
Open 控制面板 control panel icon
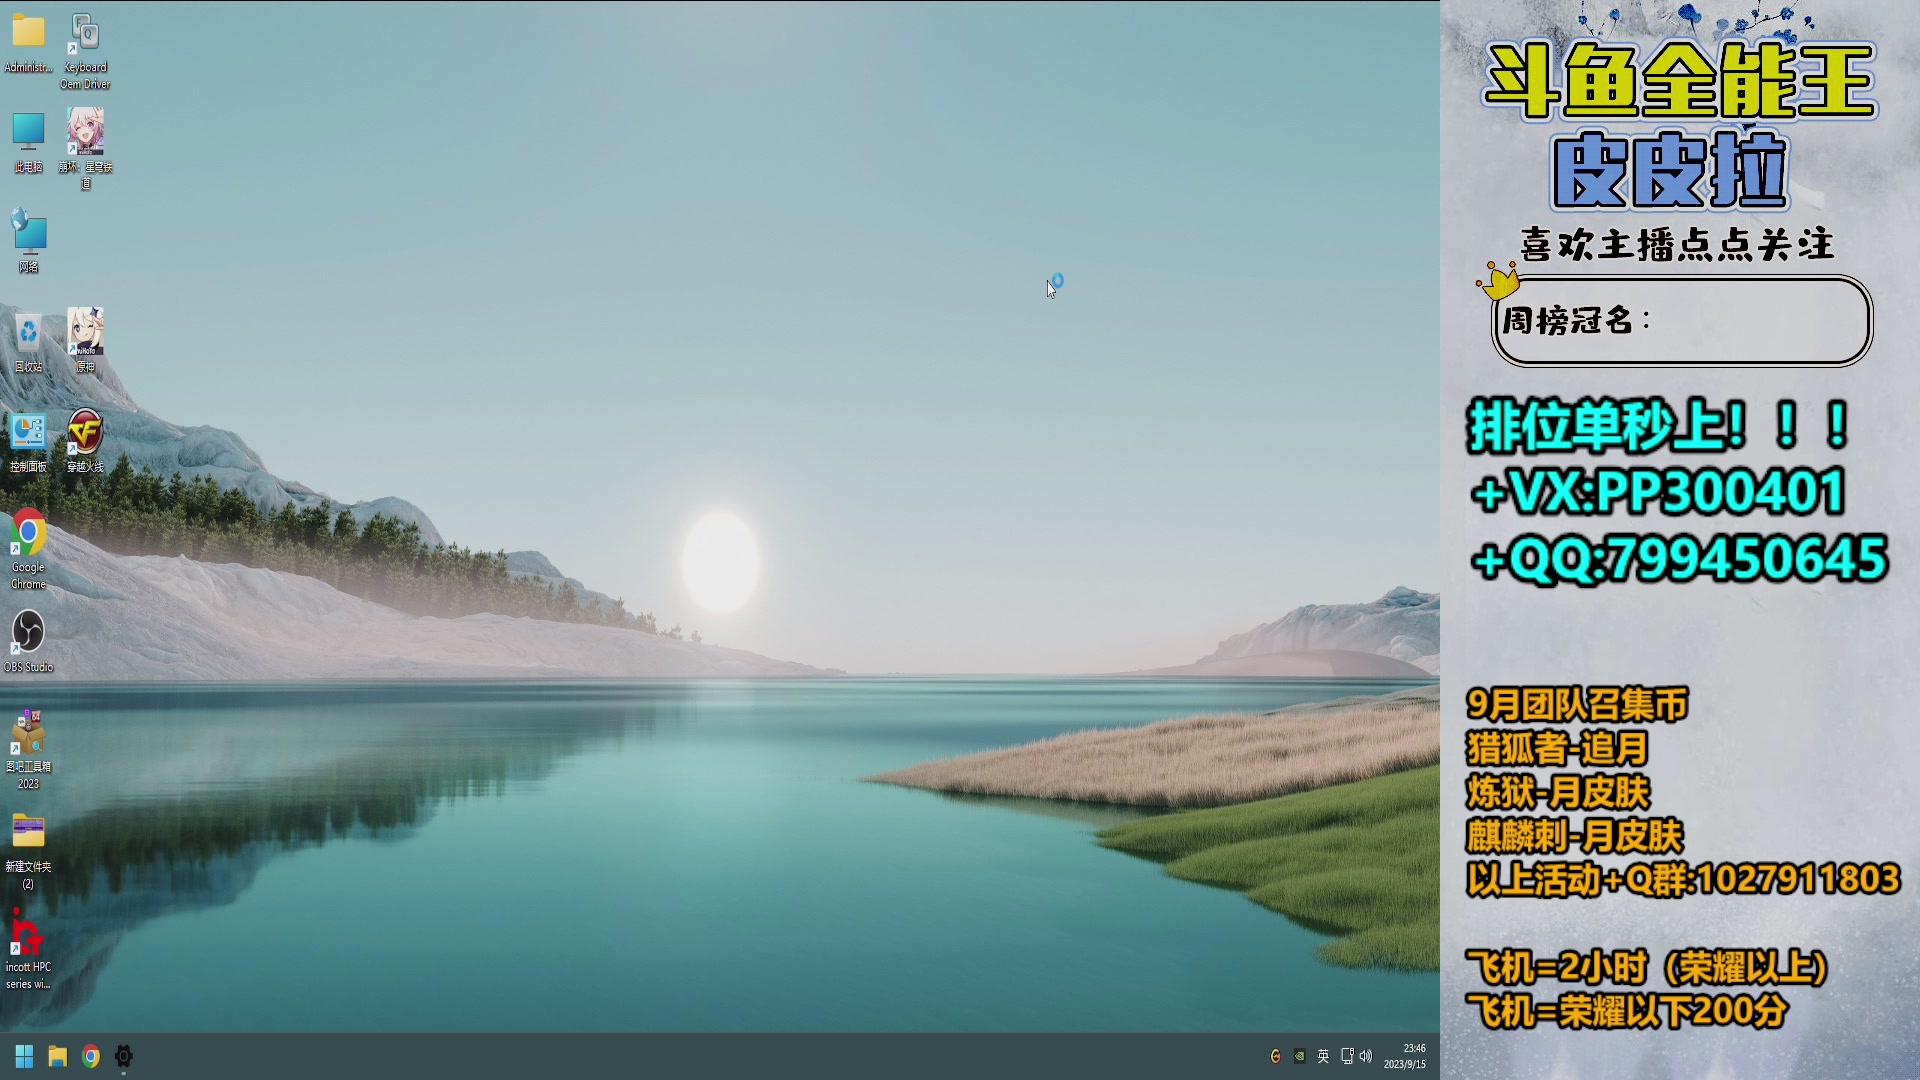coord(28,431)
